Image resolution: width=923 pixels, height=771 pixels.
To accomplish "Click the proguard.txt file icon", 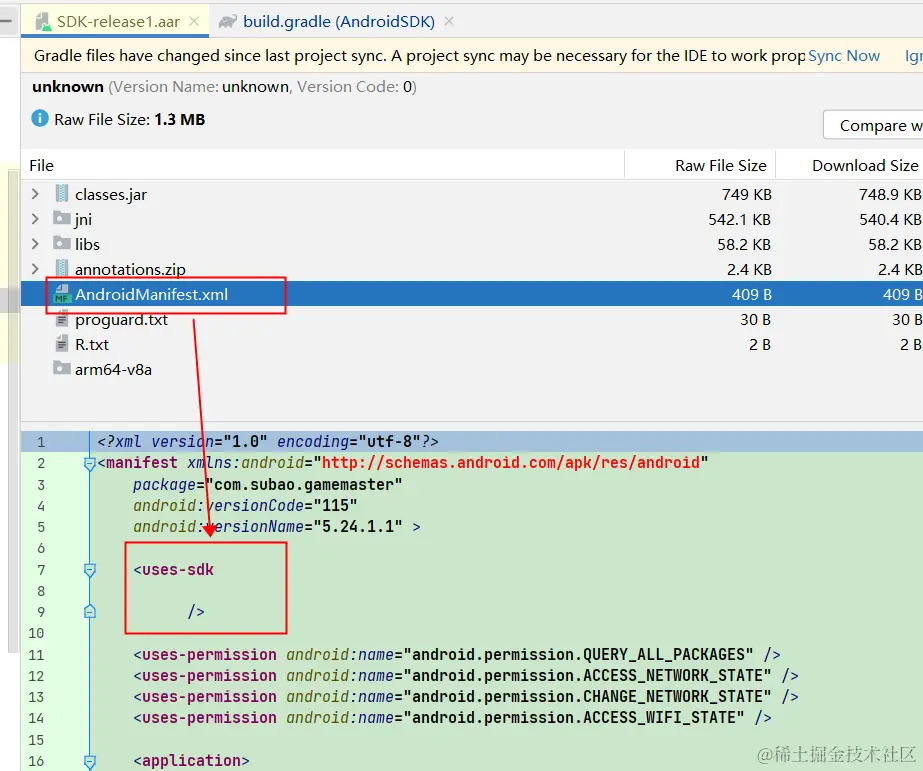I will [61, 320].
